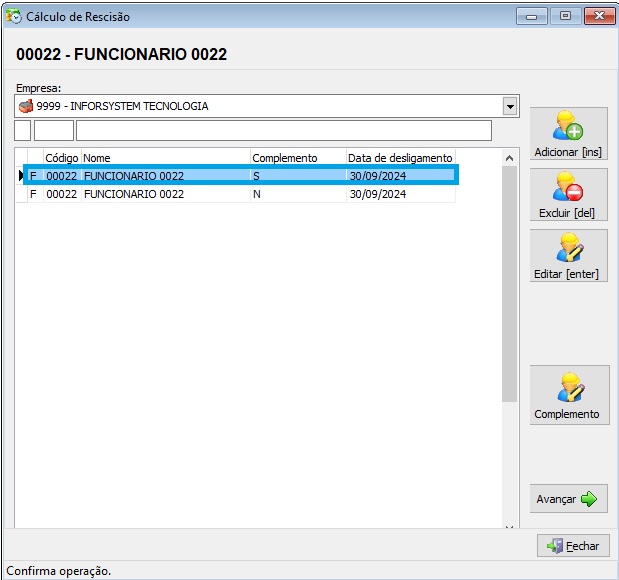The height and width of the screenshot is (580, 619).
Task: Focus the first small filter input box
Action: click(23, 131)
